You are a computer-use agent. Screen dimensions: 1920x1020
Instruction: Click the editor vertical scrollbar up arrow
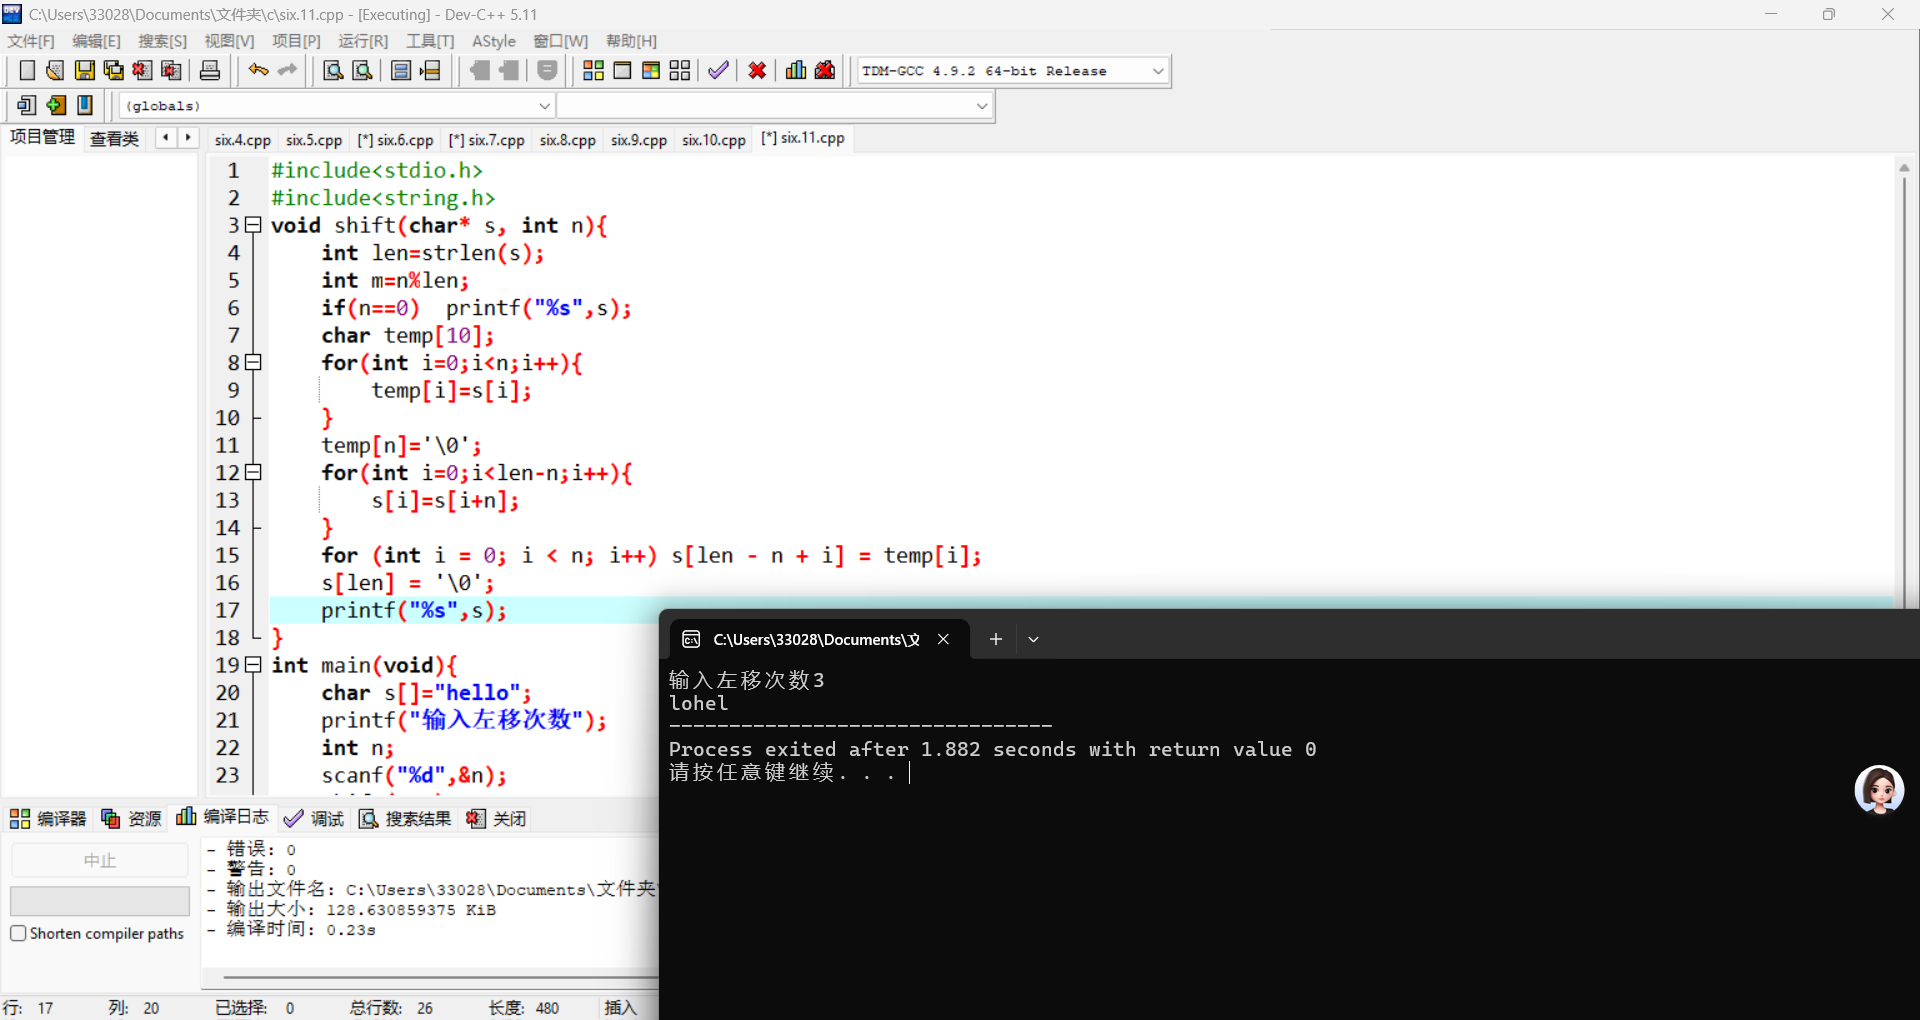pos(1904,168)
